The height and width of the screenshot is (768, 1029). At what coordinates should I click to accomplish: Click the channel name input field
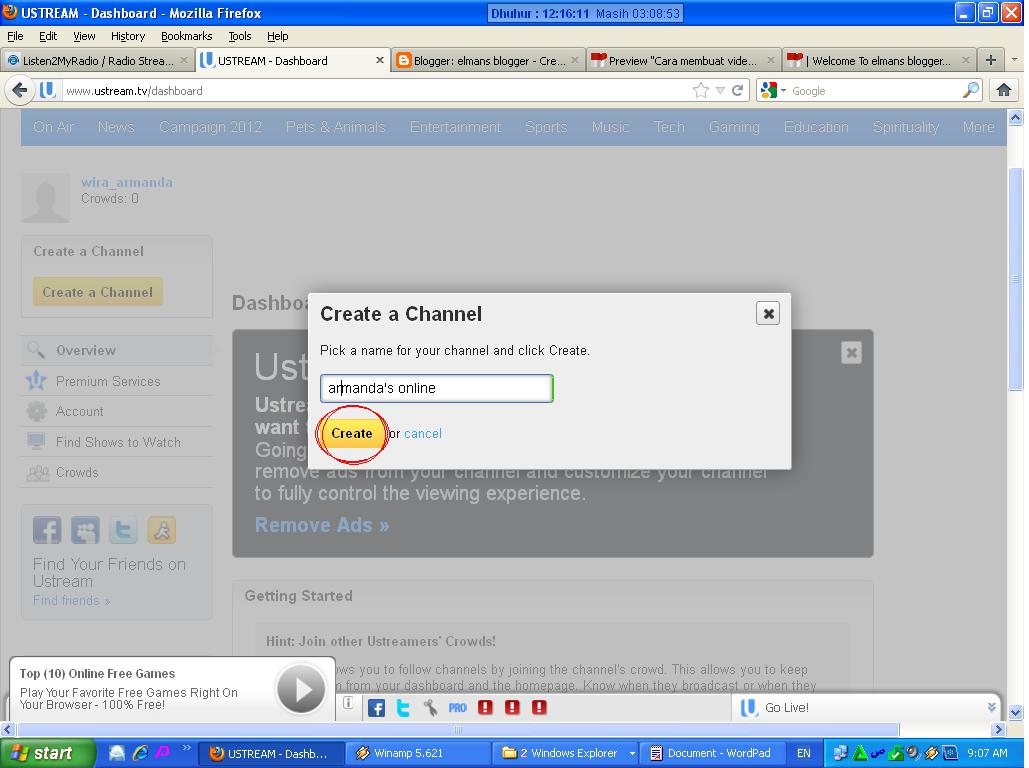436,388
